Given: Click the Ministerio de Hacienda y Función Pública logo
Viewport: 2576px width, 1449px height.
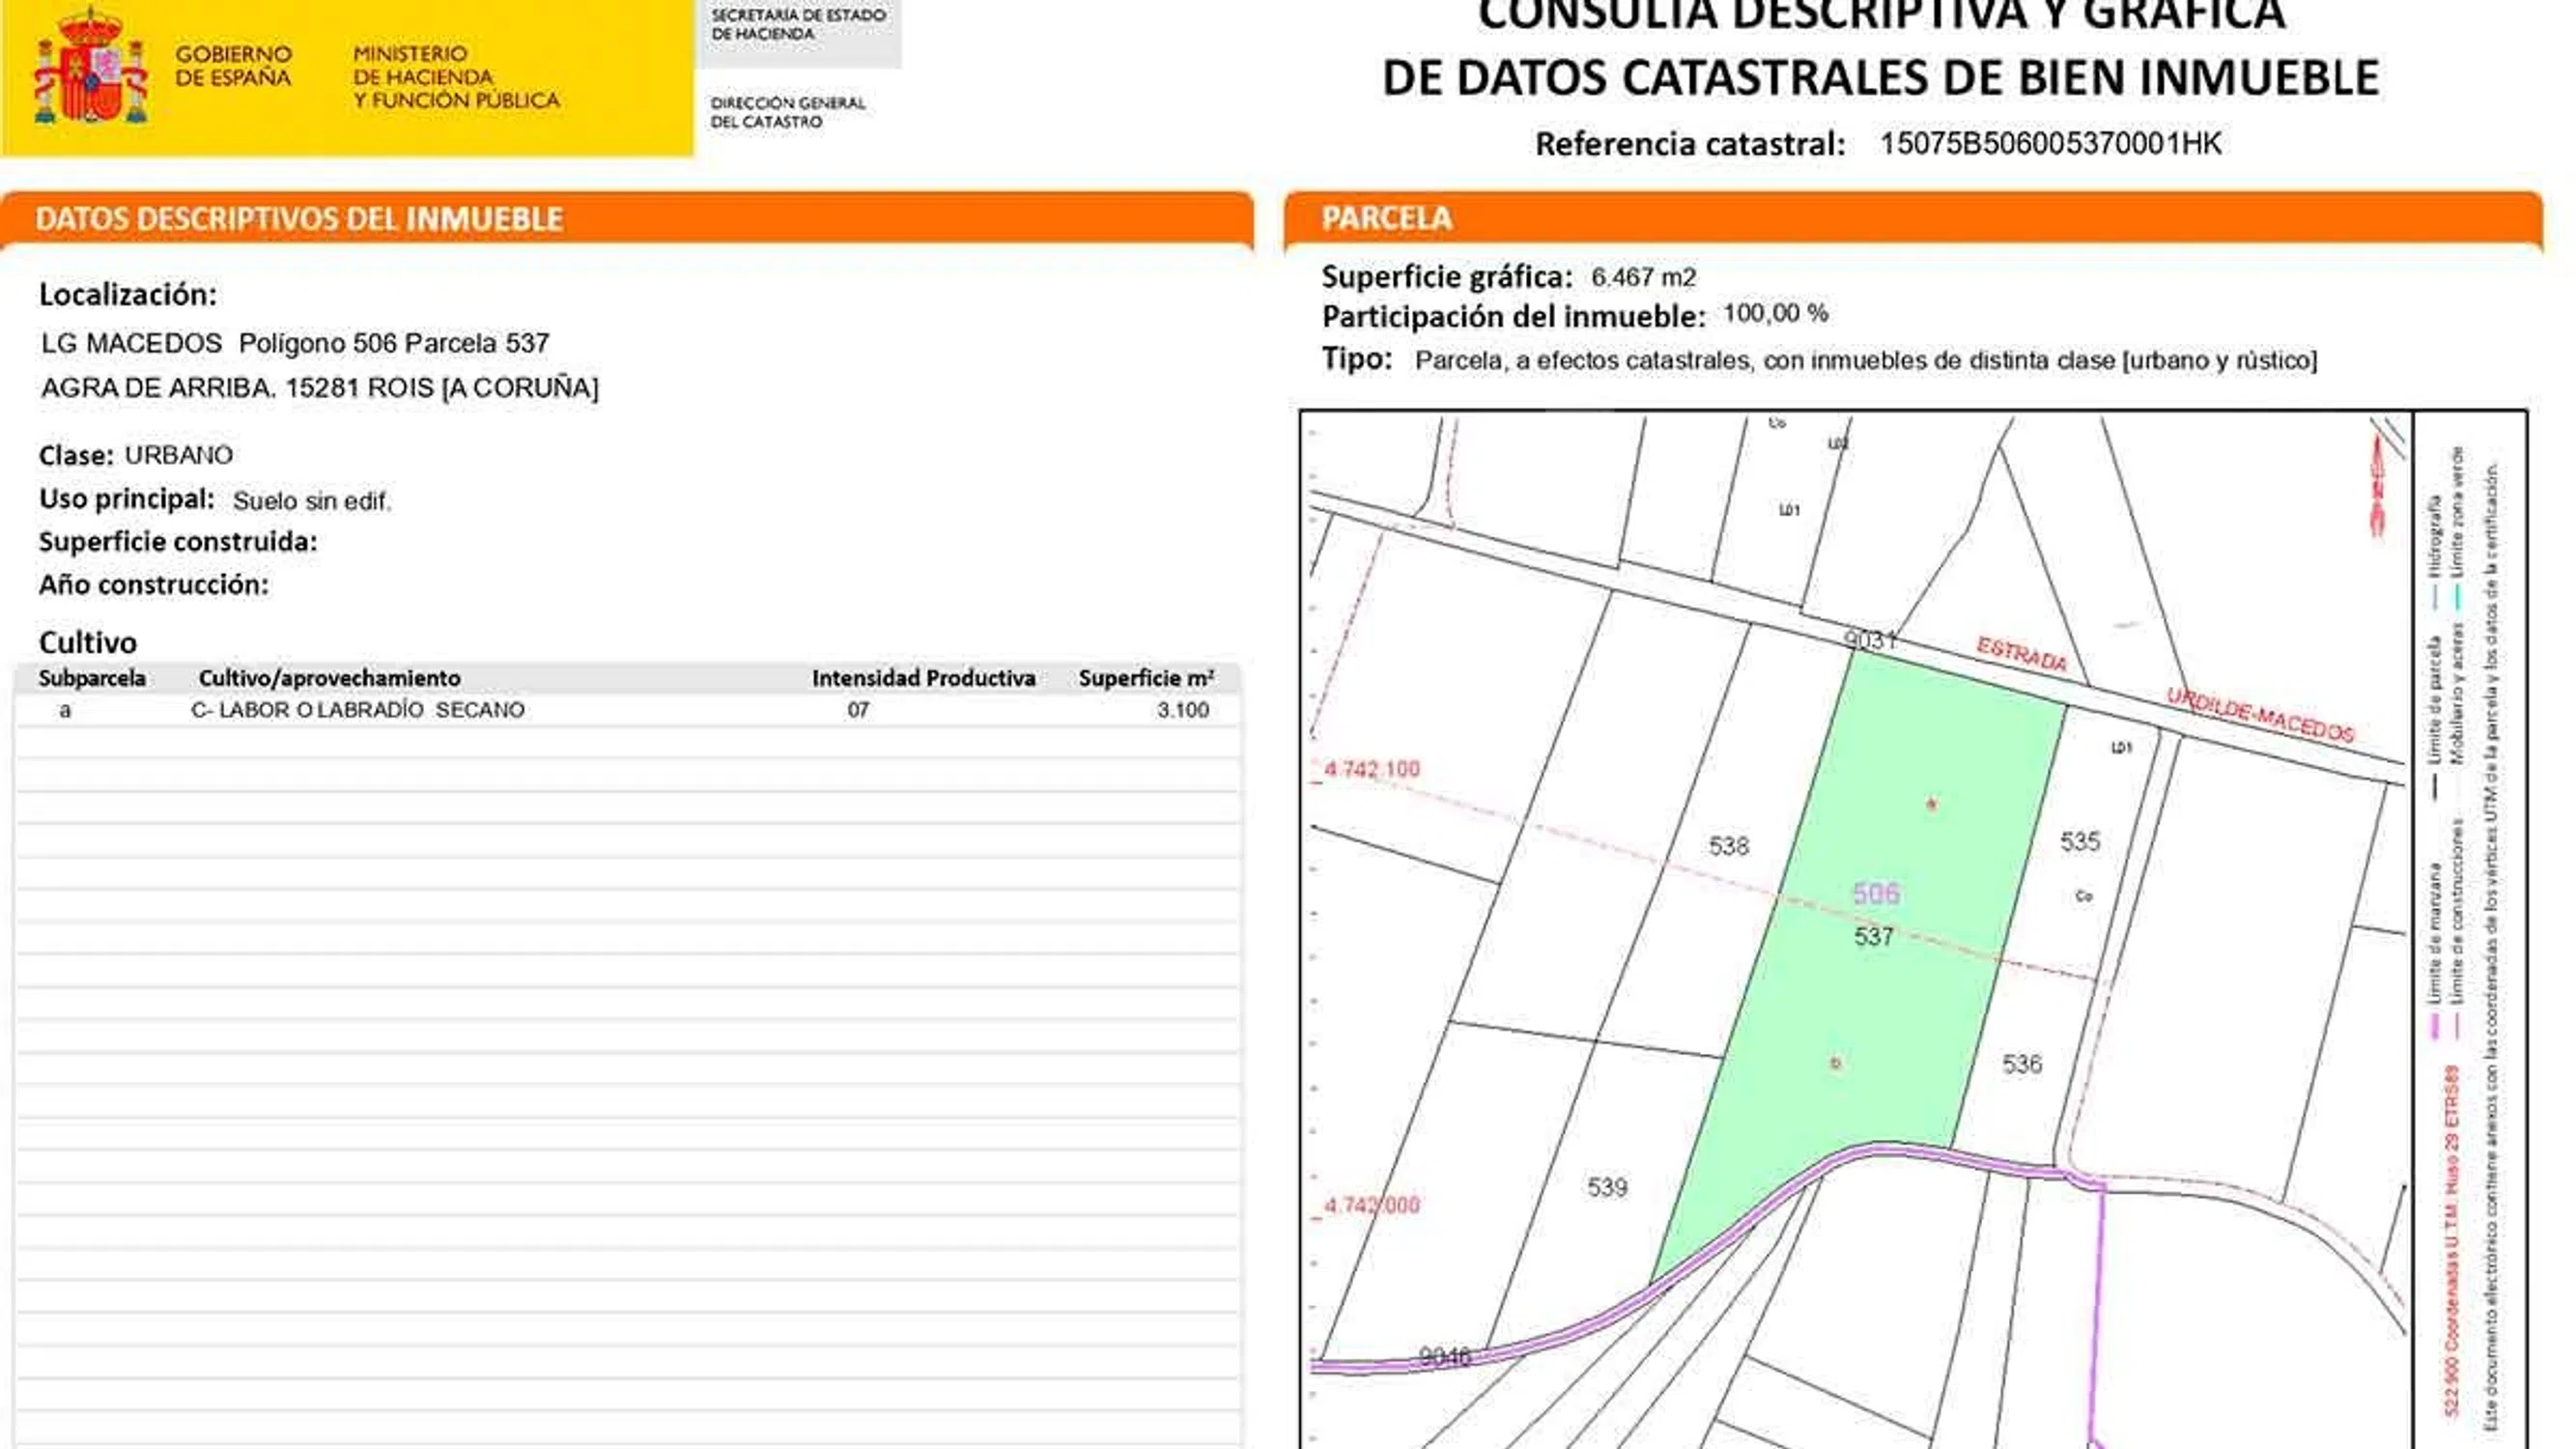Looking at the screenshot, I should point(455,77).
